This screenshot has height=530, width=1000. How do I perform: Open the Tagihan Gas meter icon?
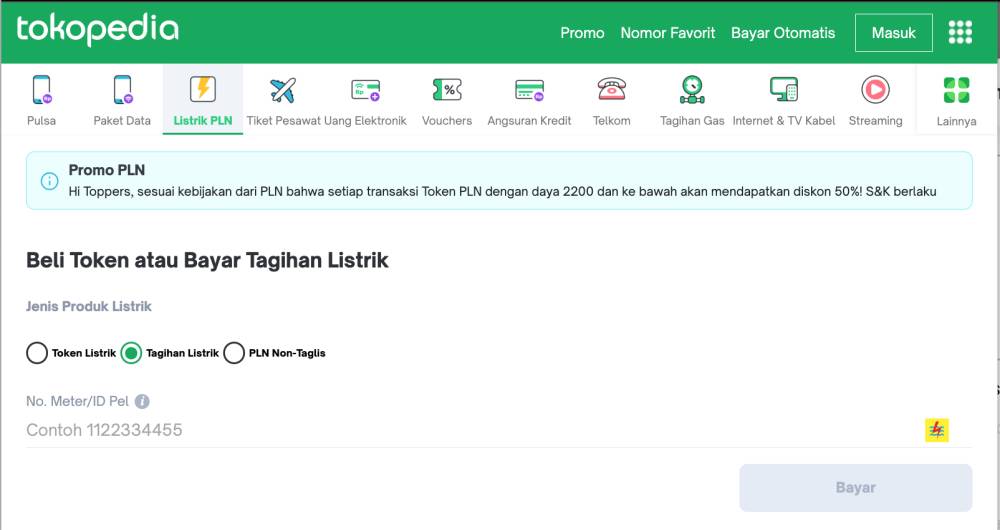tap(692, 89)
